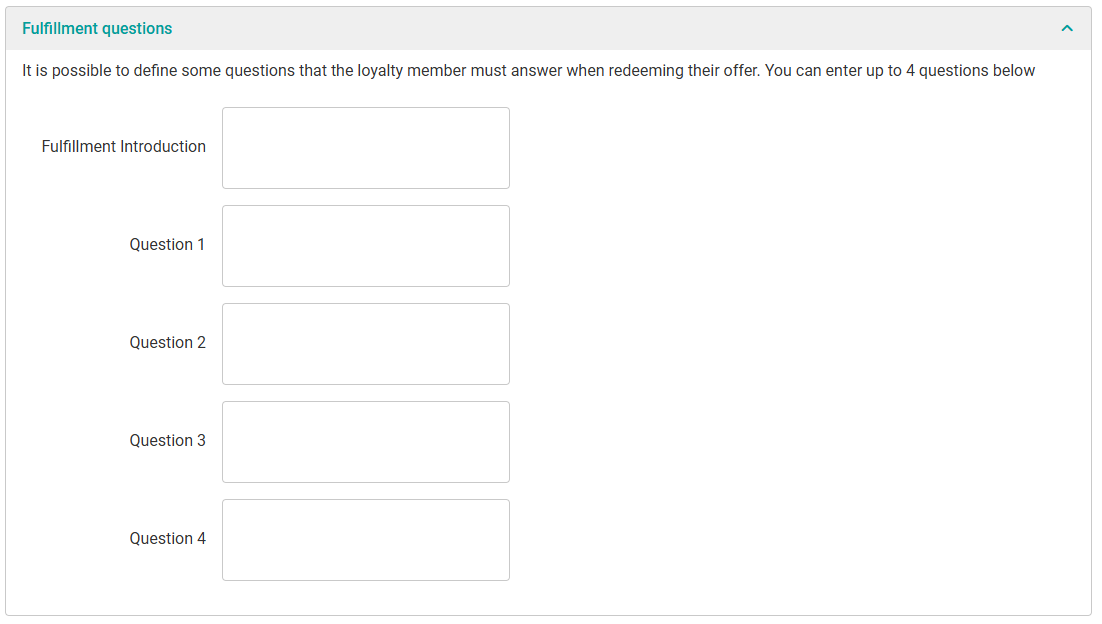Image resolution: width=1102 pixels, height=624 pixels.
Task: Click the Question 4 label text
Action: (x=167, y=538)
